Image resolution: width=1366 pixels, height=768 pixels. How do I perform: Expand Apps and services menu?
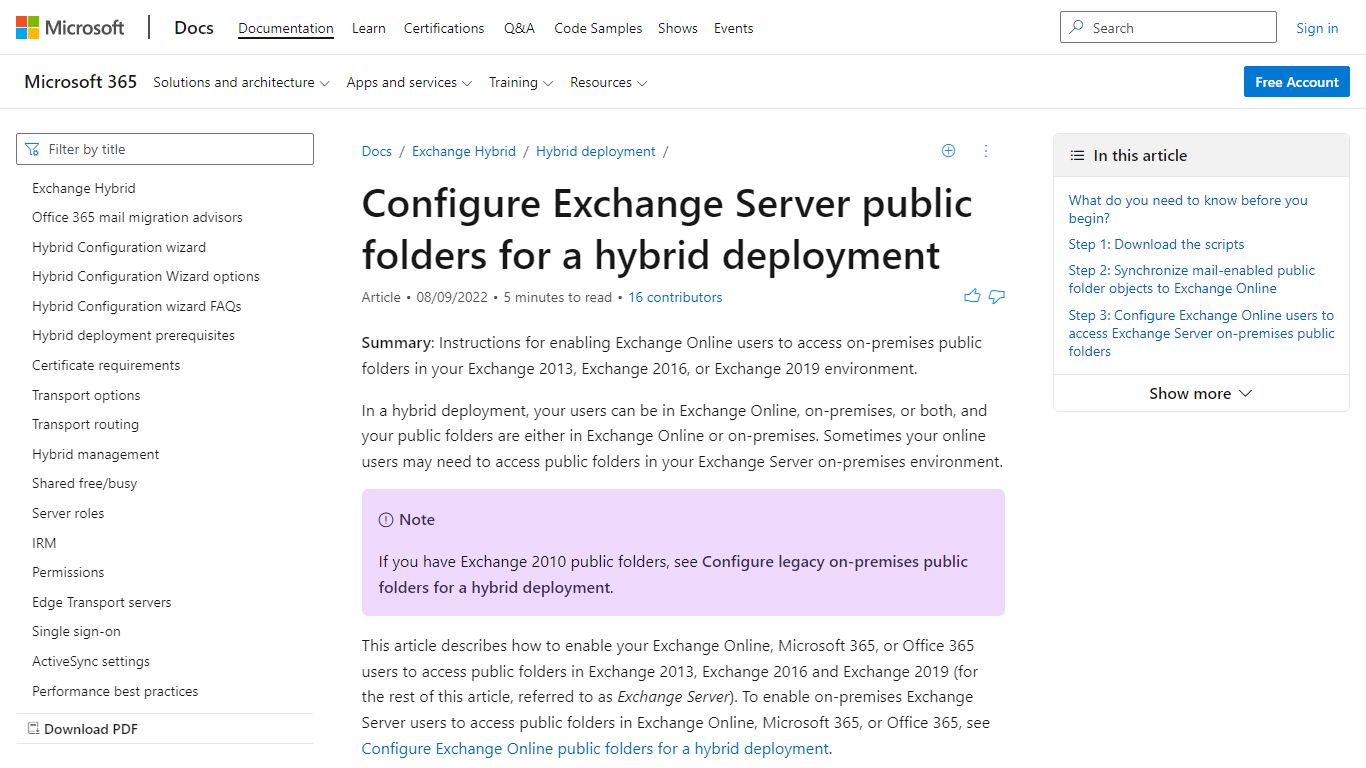(409, 83)
